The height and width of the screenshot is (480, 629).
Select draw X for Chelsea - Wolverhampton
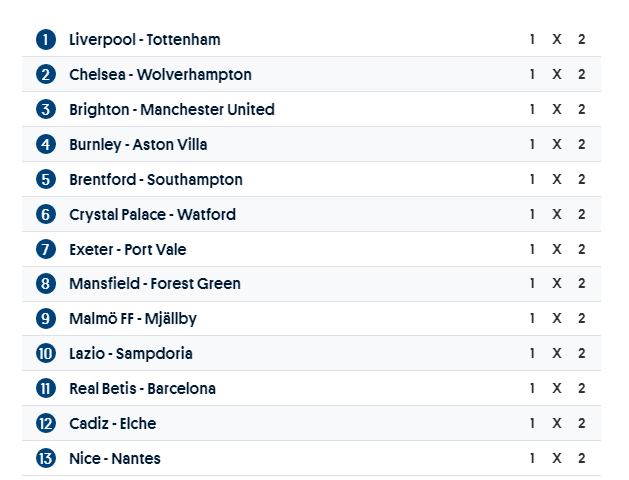point(557,75)
